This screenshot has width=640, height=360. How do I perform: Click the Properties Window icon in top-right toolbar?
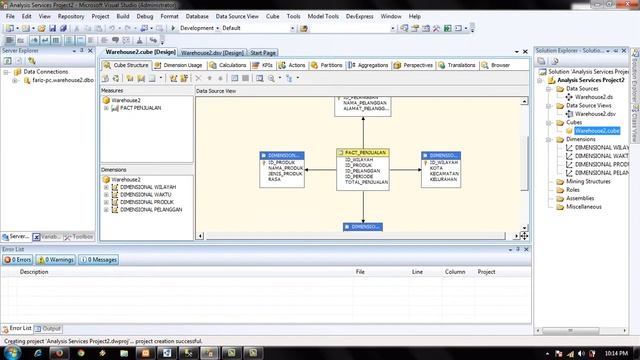[415, 28]
